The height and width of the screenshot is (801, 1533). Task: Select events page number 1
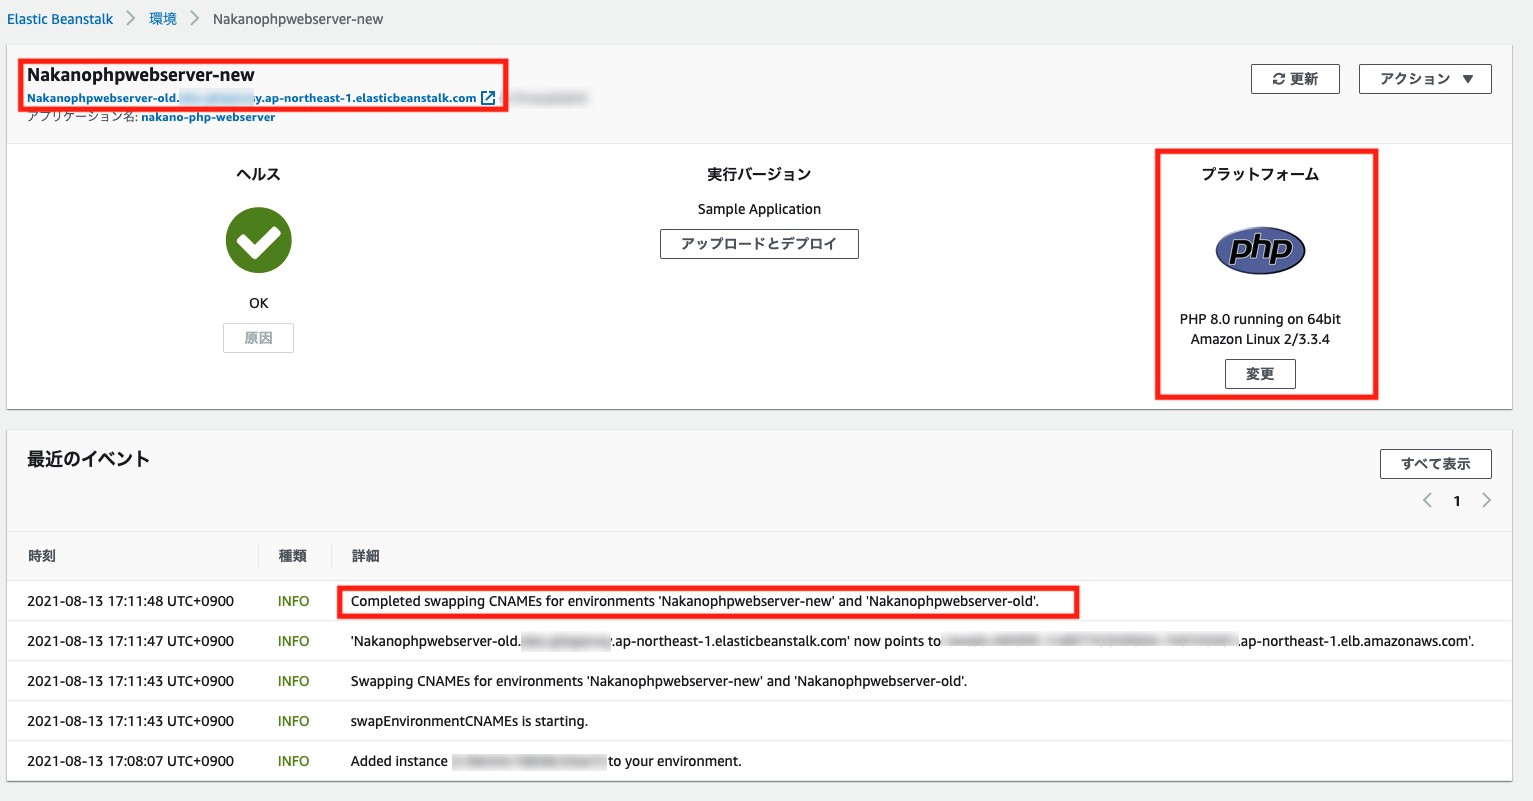[x=1457, y=501]
